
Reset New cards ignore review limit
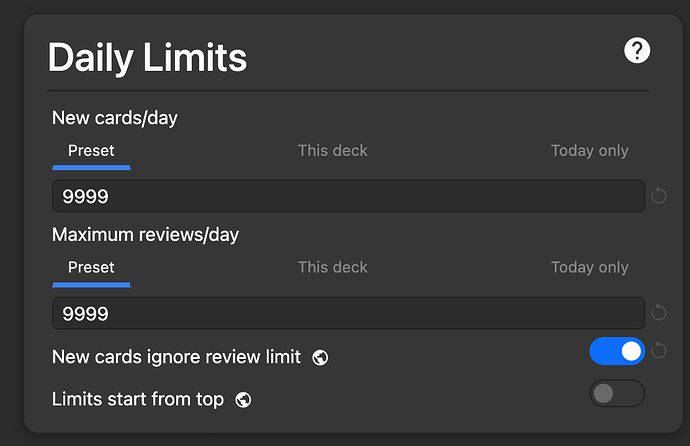click(659, 351)
